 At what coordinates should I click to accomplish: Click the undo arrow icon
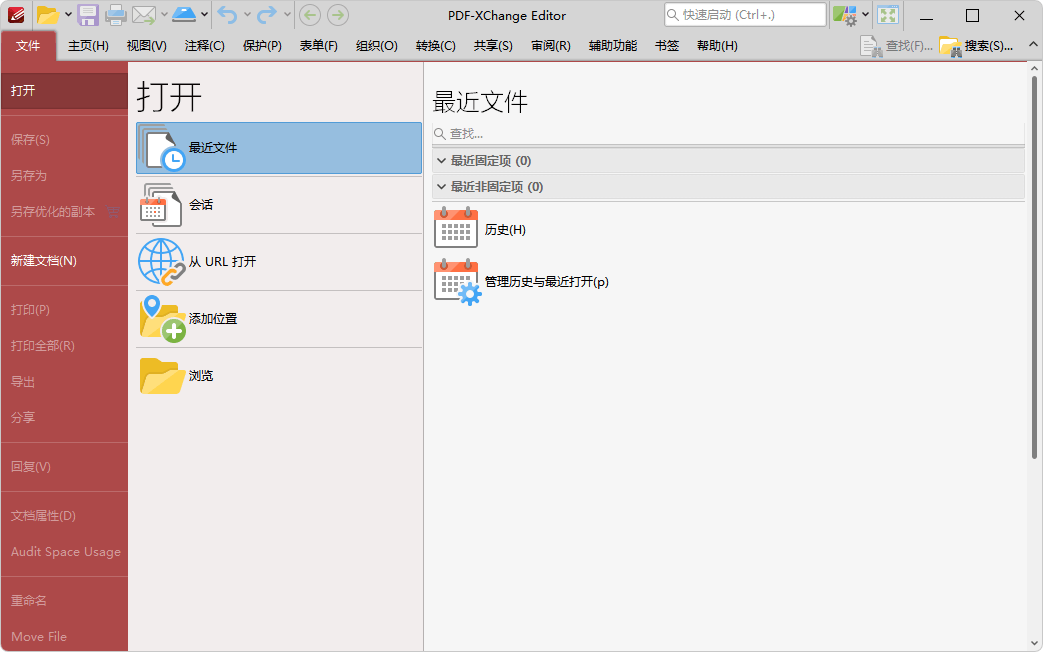click(227, 15)
